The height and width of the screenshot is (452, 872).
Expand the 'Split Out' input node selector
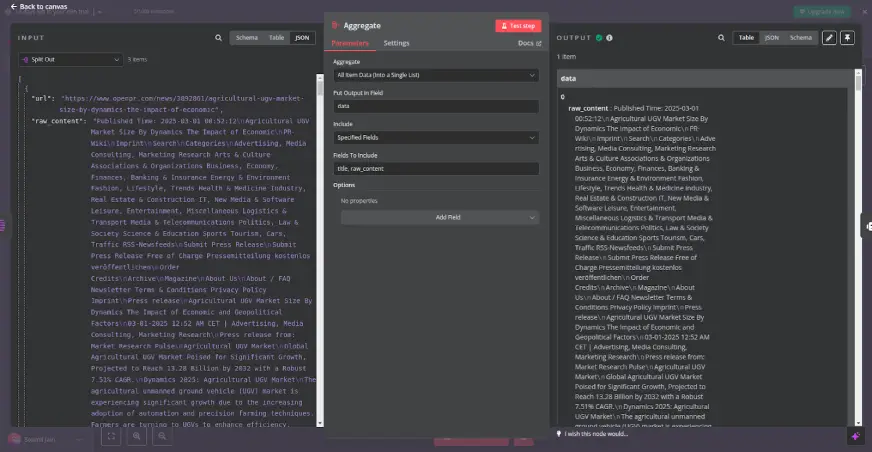tap(69, 59)
